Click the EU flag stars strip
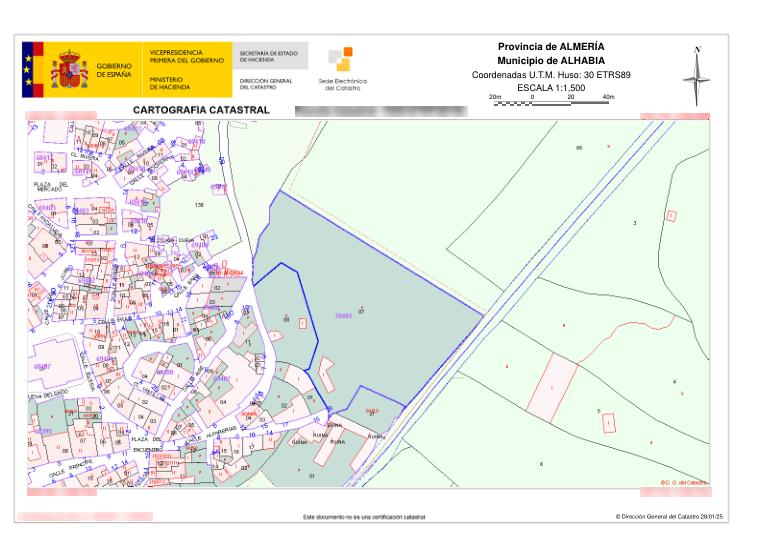766x556 pixels. pos(28,70)
